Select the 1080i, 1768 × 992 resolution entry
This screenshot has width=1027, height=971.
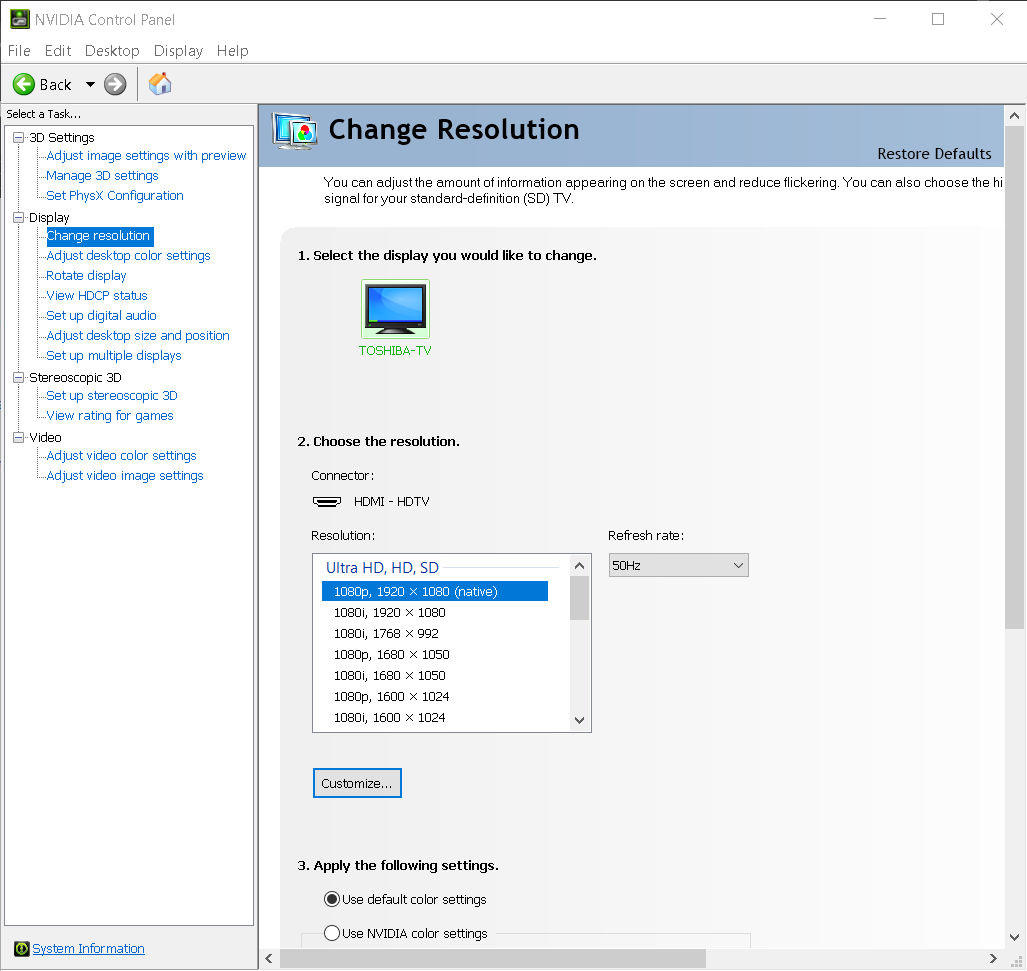(x=388, y=633)
